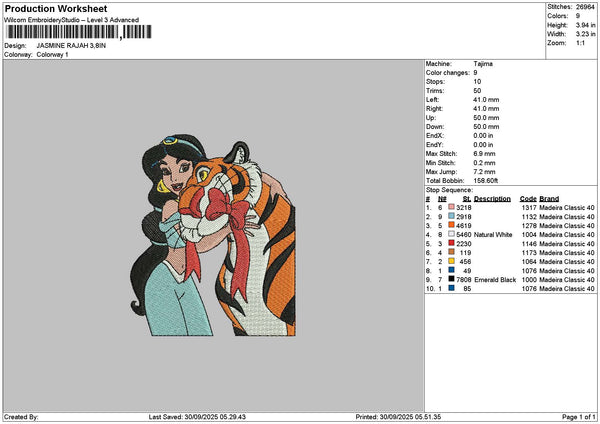Click the 'Color changes:' label

point(448,73)
